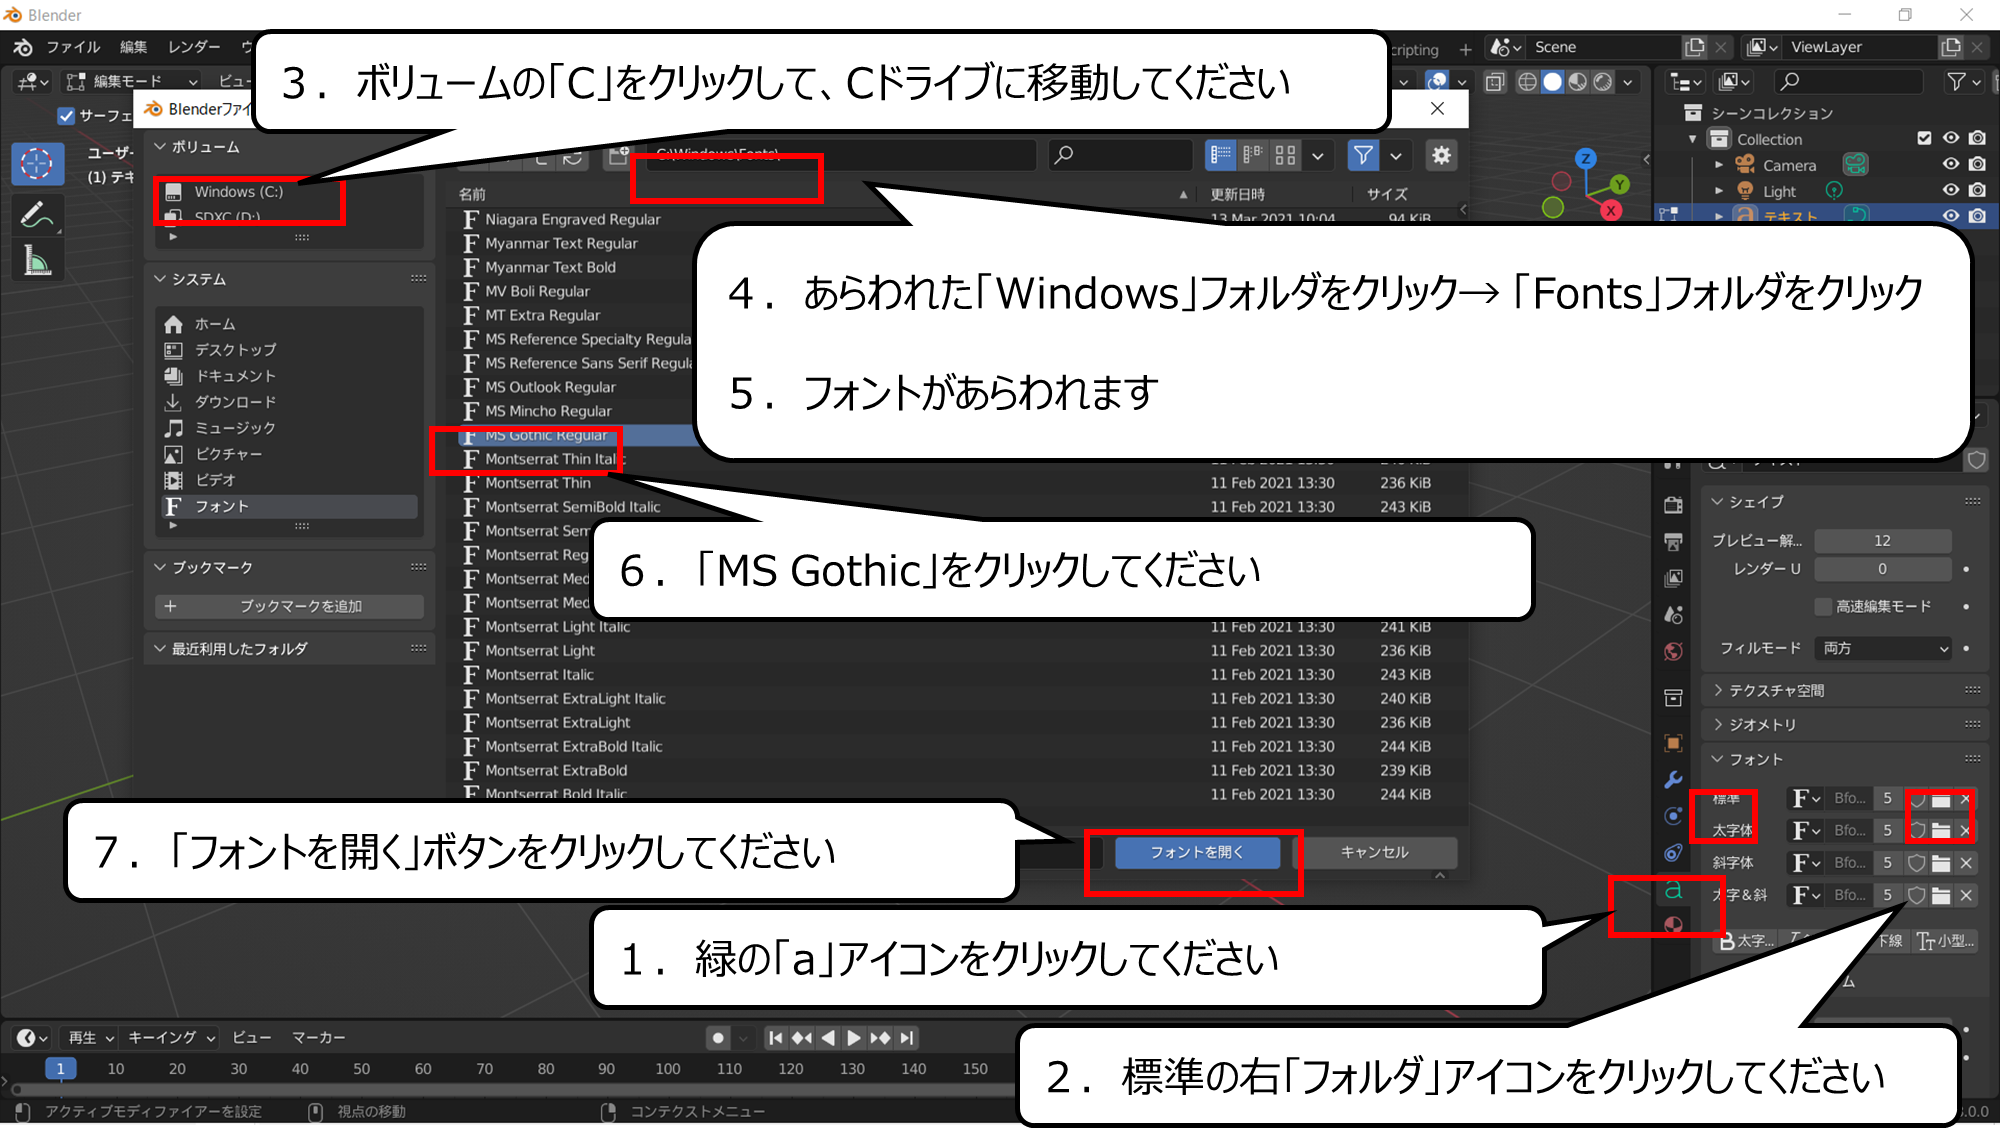Collapse the ボリューム section in file browser

tap(198, 147)
